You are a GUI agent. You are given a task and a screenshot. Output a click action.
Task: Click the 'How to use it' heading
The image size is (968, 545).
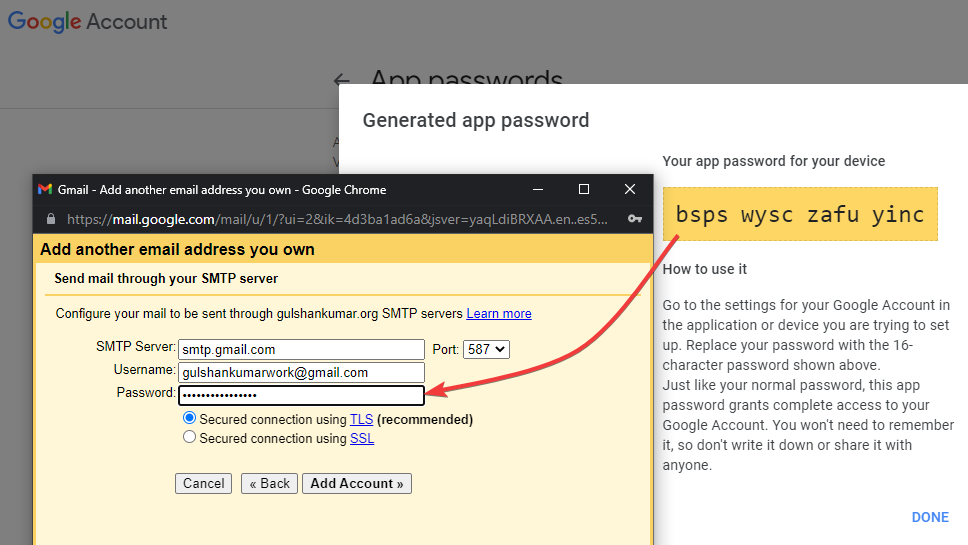tap(704, 269)
